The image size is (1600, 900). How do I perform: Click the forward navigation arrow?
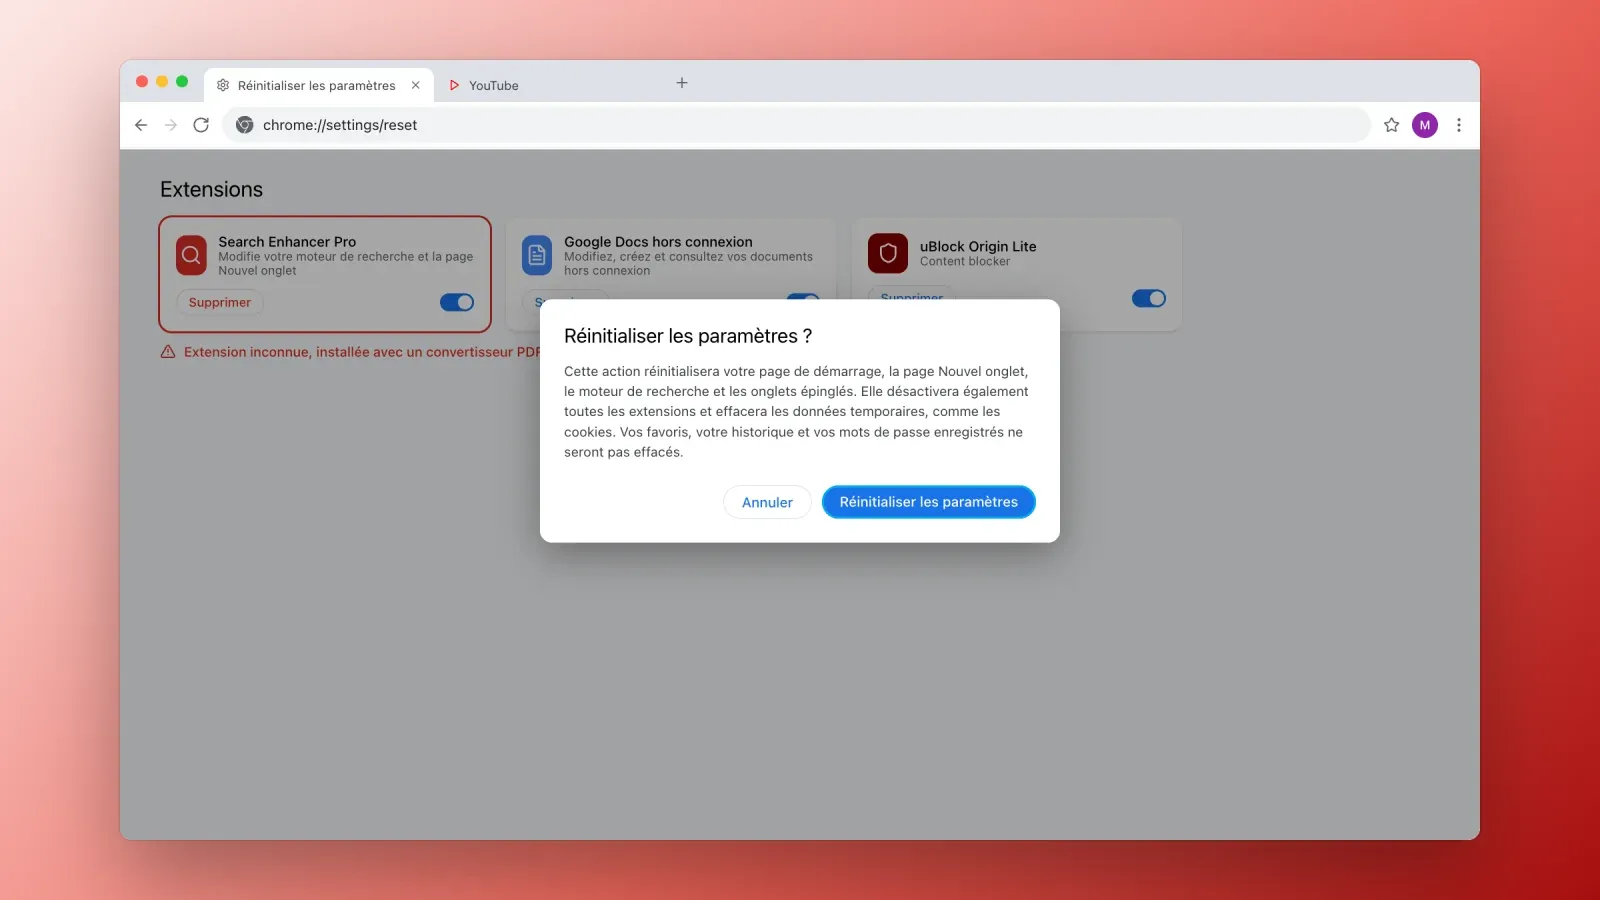pyautogui.click(x=171, y=125)
